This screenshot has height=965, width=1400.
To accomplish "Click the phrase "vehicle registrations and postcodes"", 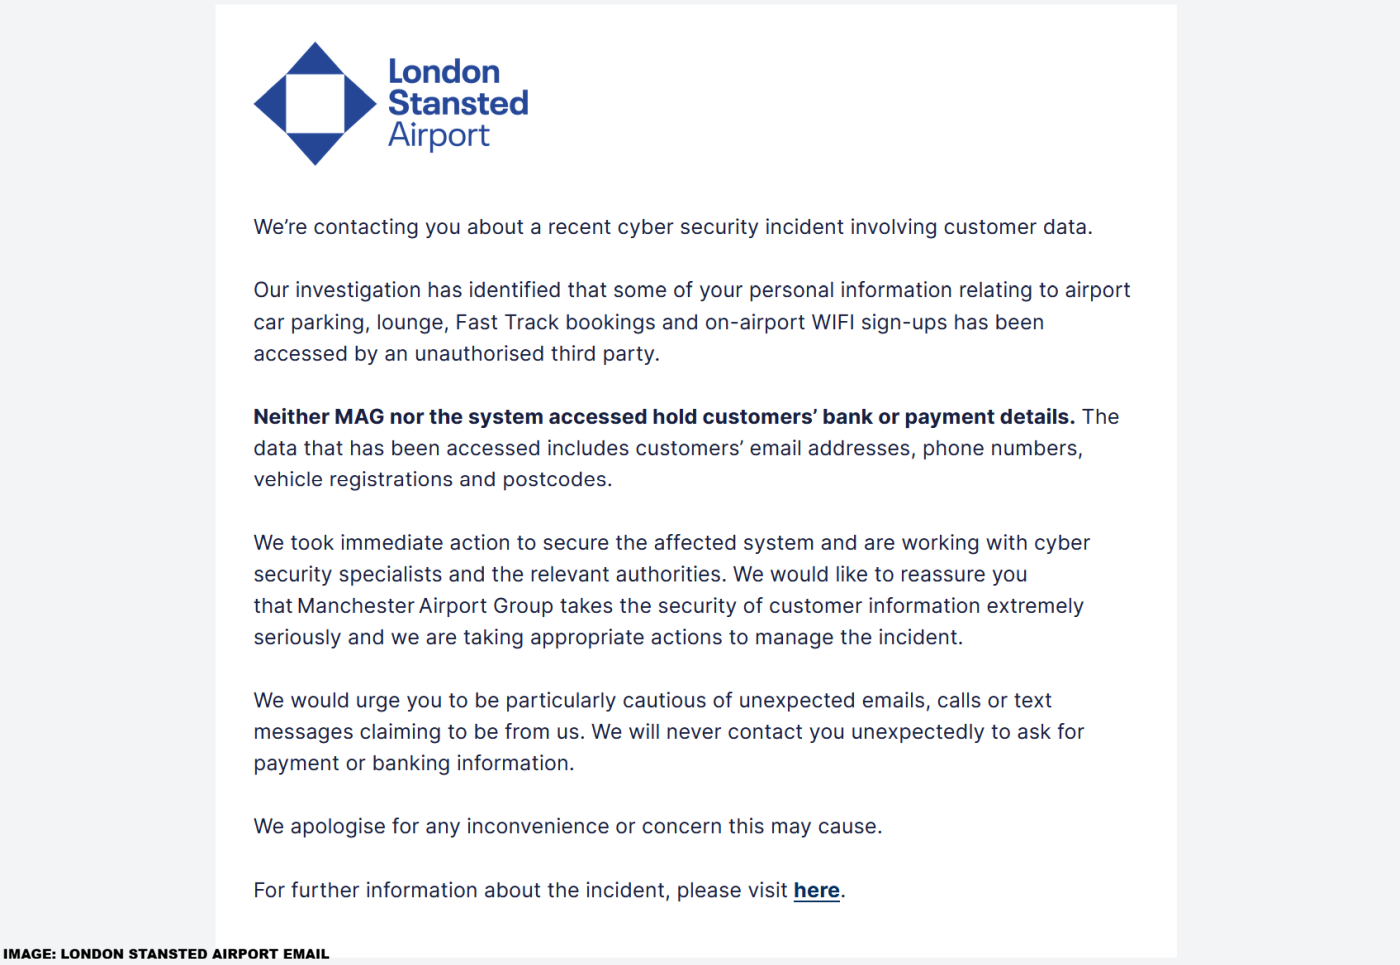I will [x=430, y=479].
